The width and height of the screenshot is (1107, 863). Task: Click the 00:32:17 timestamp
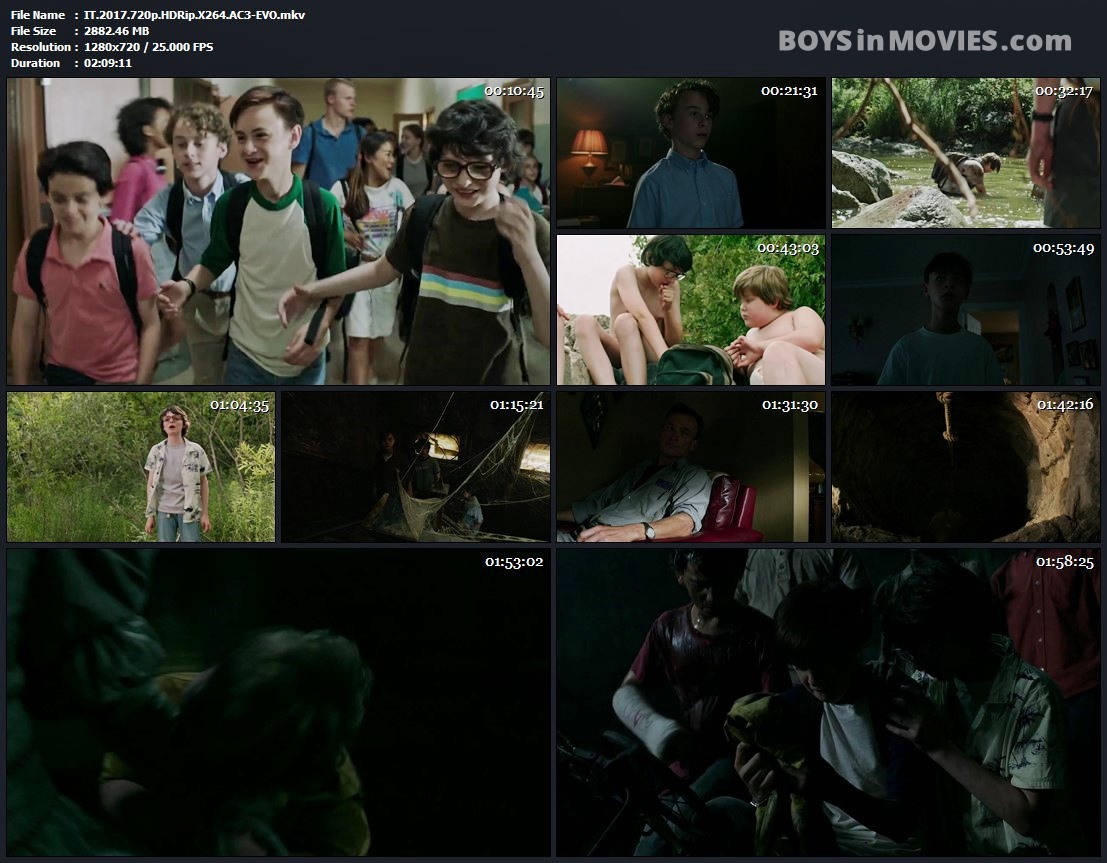coord(1064,91)
